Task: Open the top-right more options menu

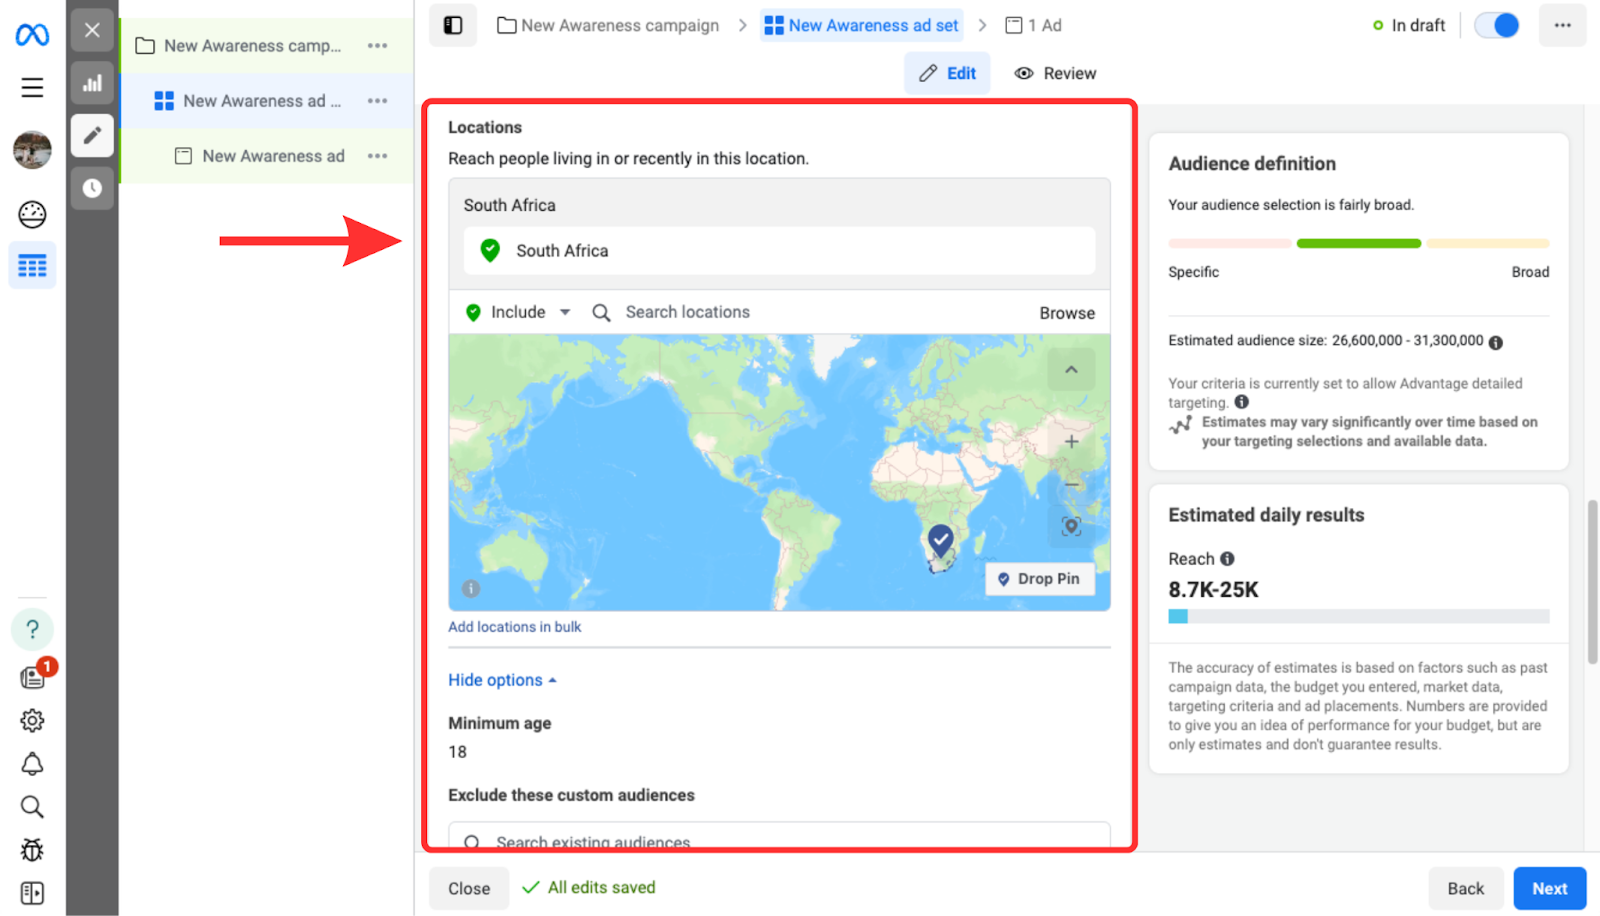Action: tap(1563, 25)
